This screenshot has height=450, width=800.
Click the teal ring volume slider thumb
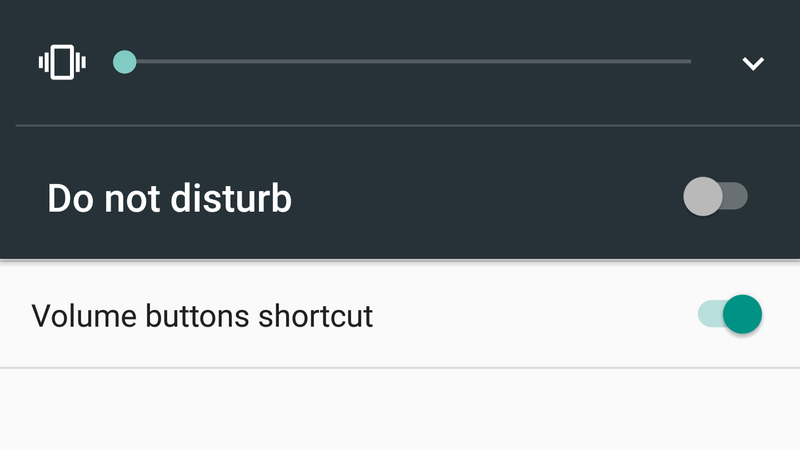[x=124, y=62]
